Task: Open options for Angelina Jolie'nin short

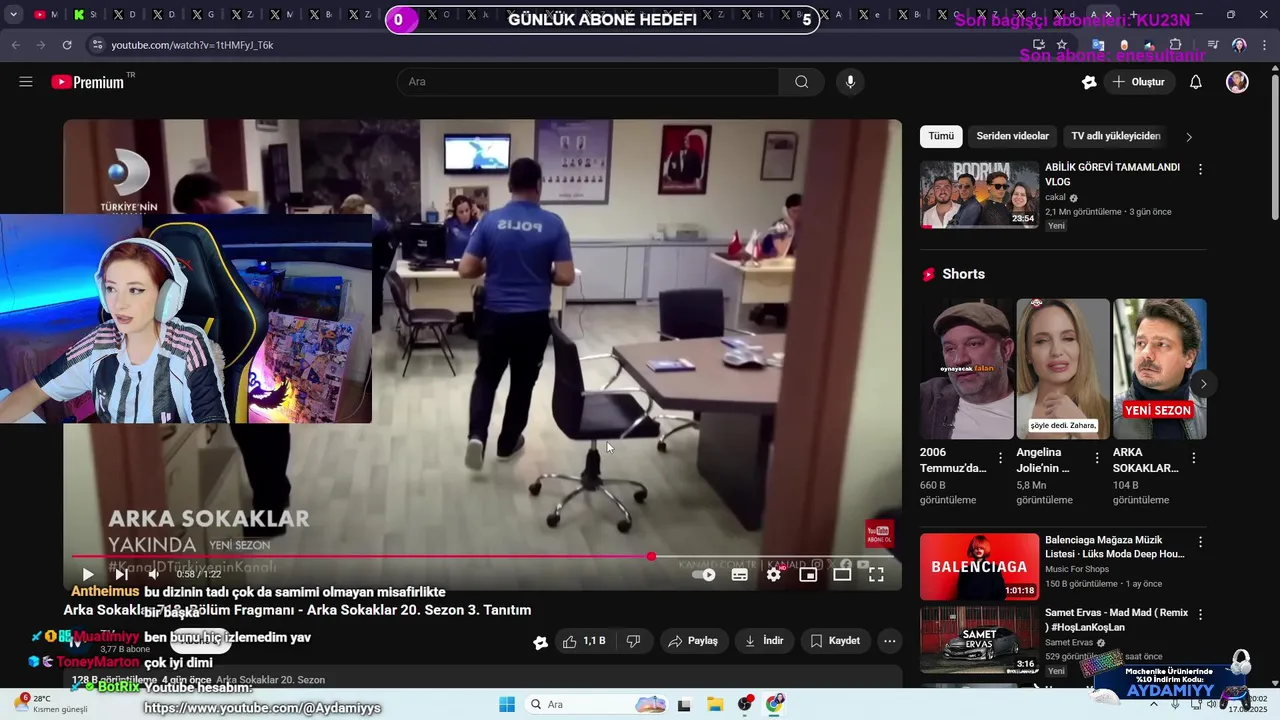Action: 1097,458
